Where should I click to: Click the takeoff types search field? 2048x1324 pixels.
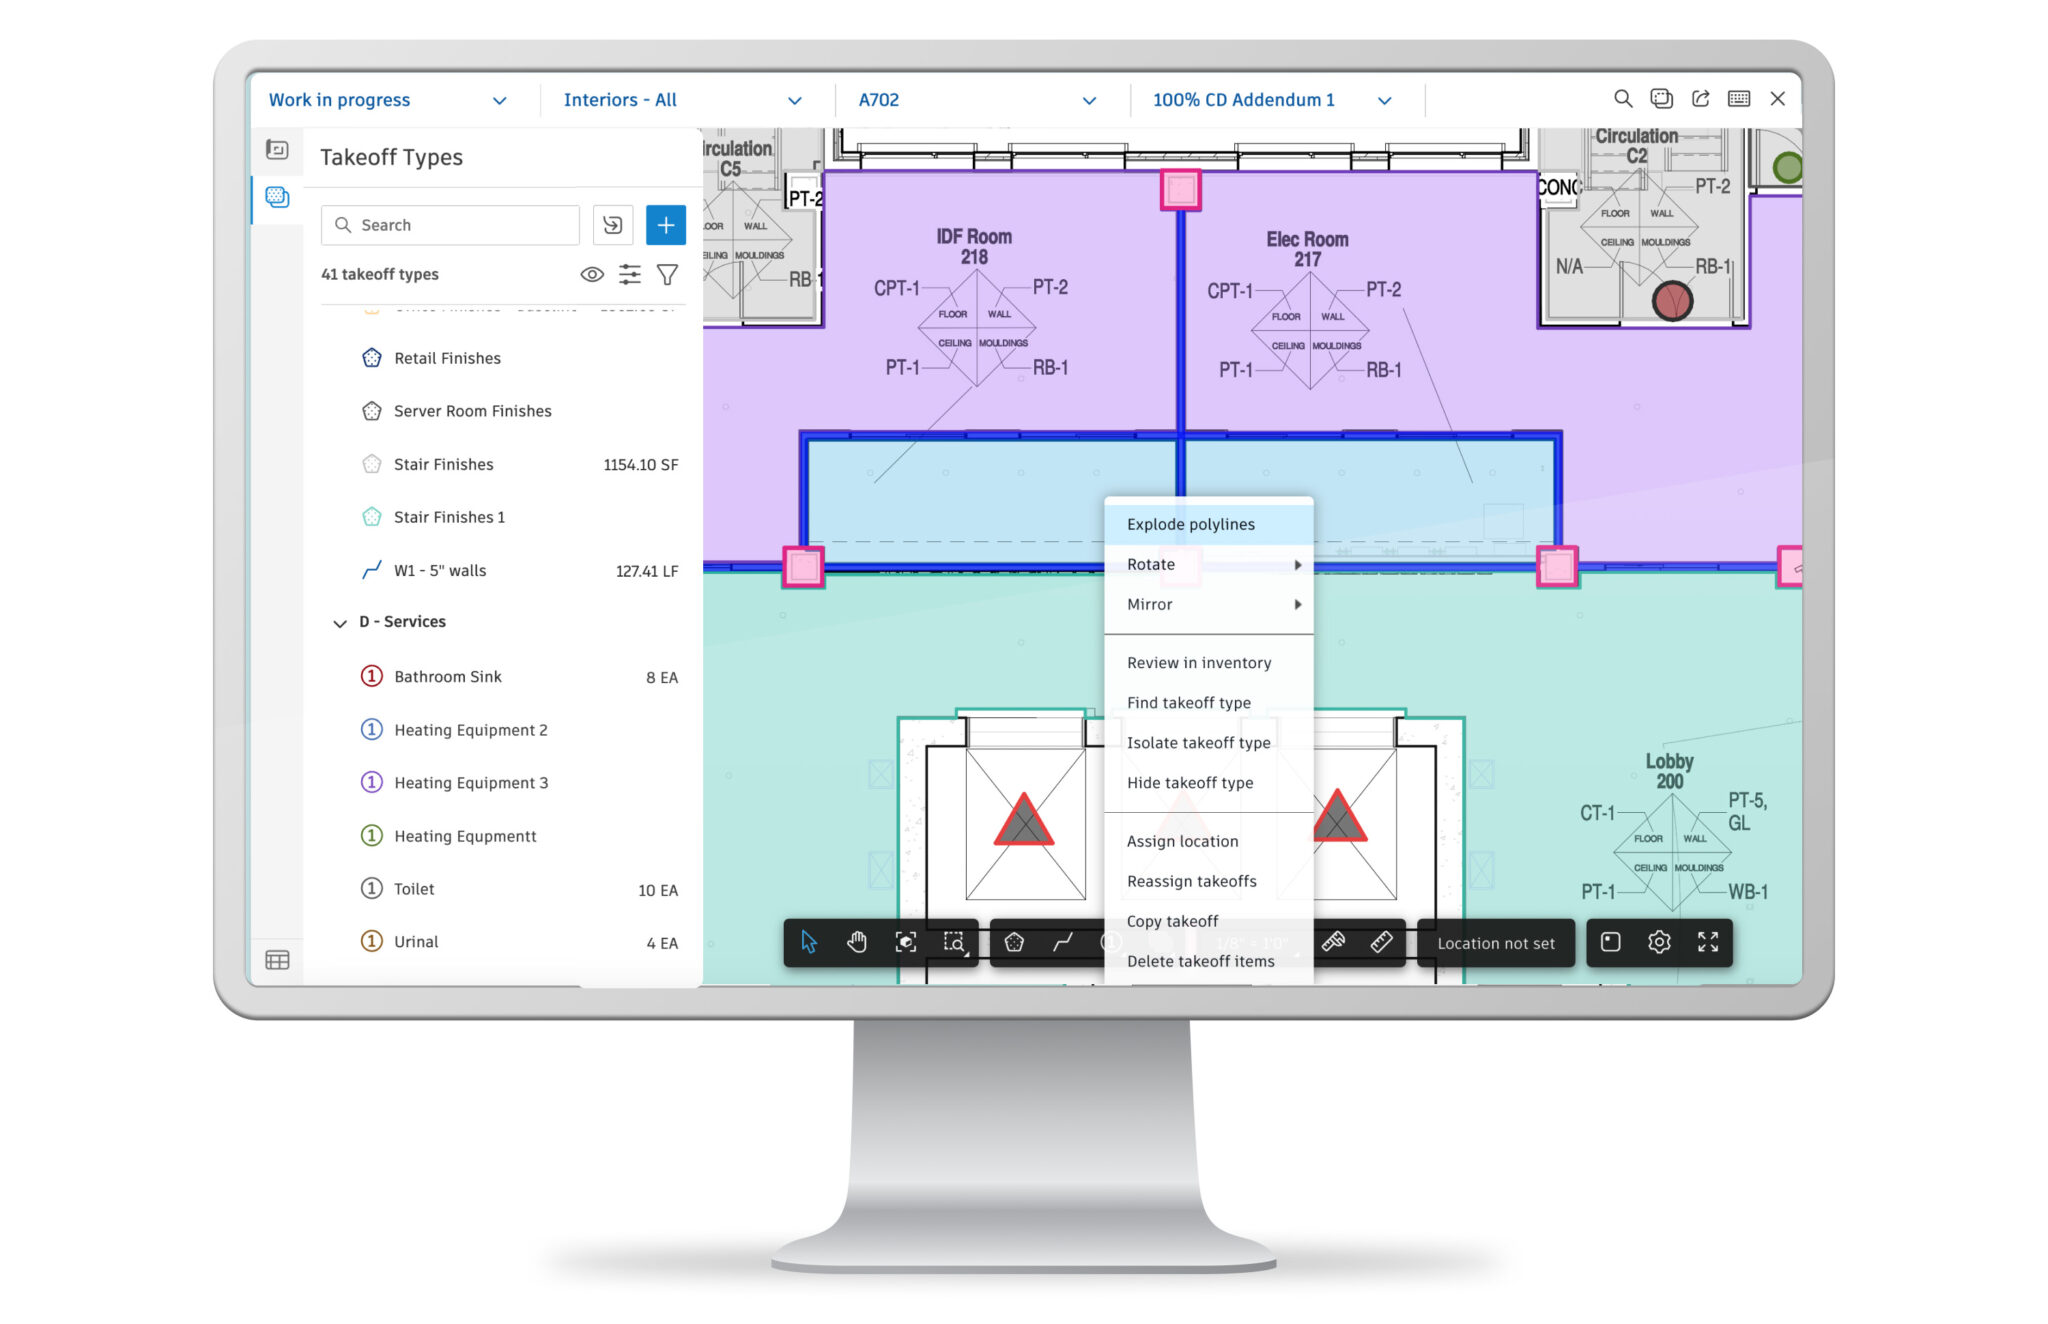449,225
